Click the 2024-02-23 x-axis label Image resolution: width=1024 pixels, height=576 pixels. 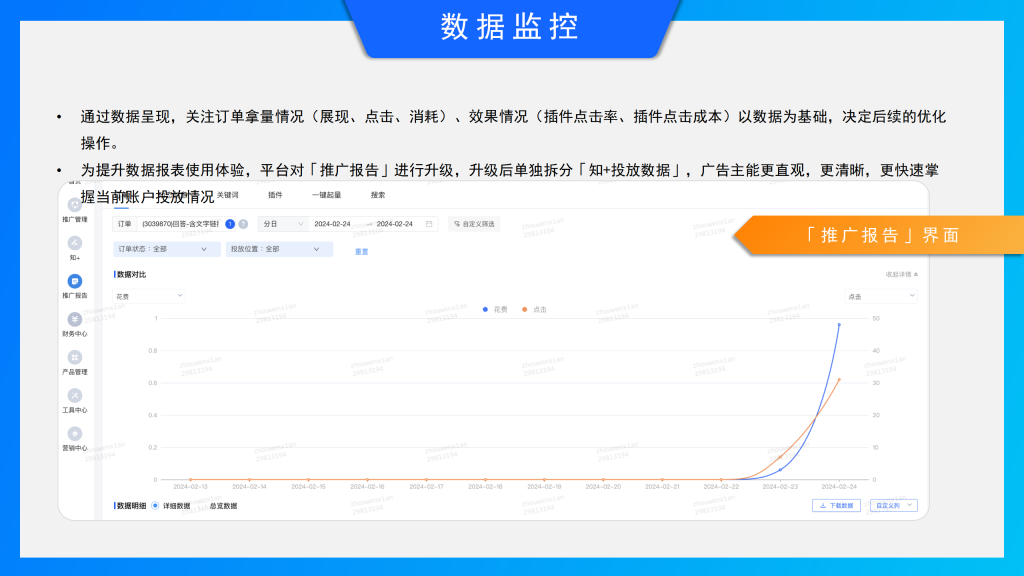pyautogui.click(x=780, y=487)
